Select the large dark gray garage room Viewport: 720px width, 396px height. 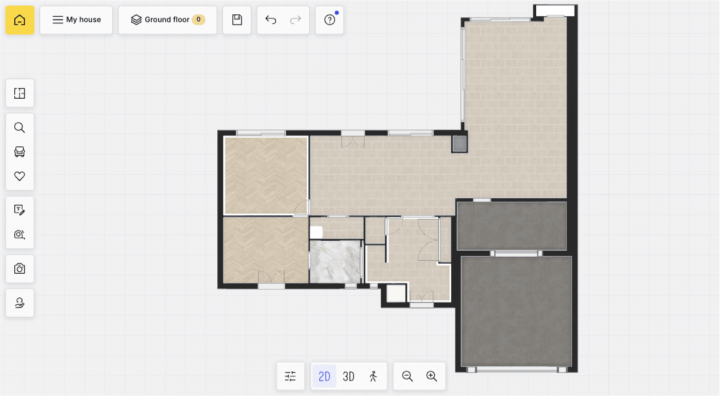click(x=517, y=311)
